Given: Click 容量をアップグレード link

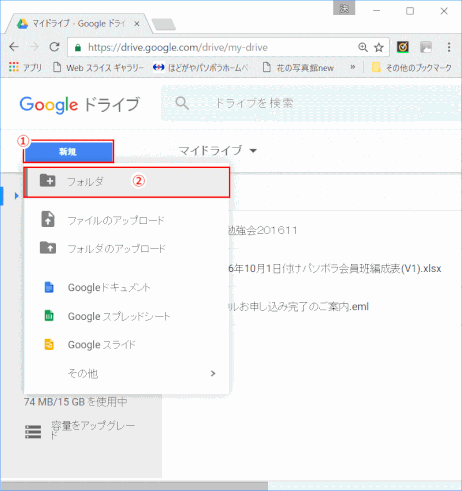Looking at the screenshot, I should coord(93,430).
